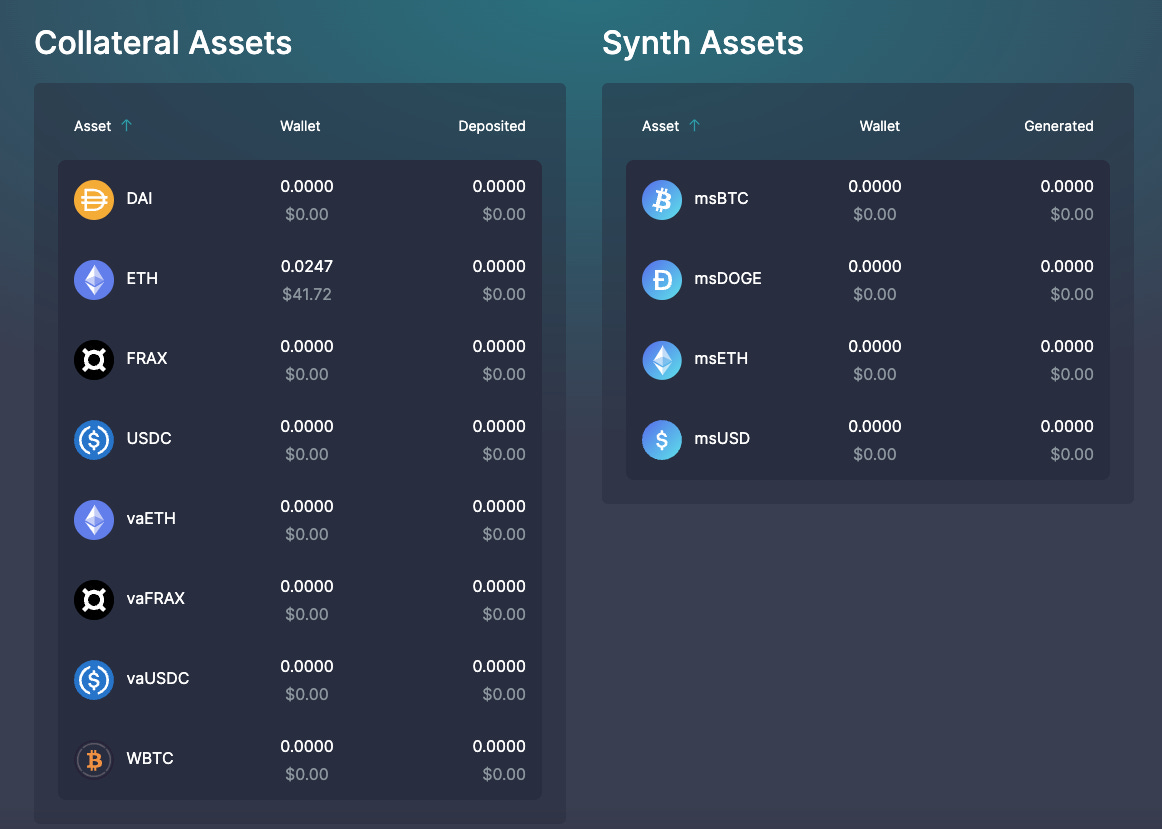Click WBTC wallet value $0.00
The height and width of the screenshot is (829, 1162).
(x=307, y=774)
